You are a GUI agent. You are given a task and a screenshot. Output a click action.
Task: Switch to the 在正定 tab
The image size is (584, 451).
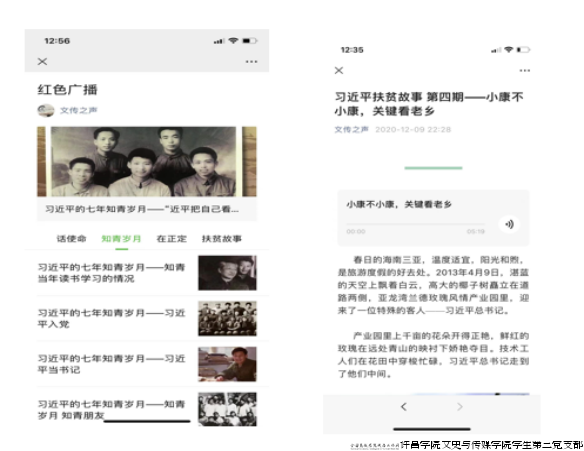coord(171,239)
